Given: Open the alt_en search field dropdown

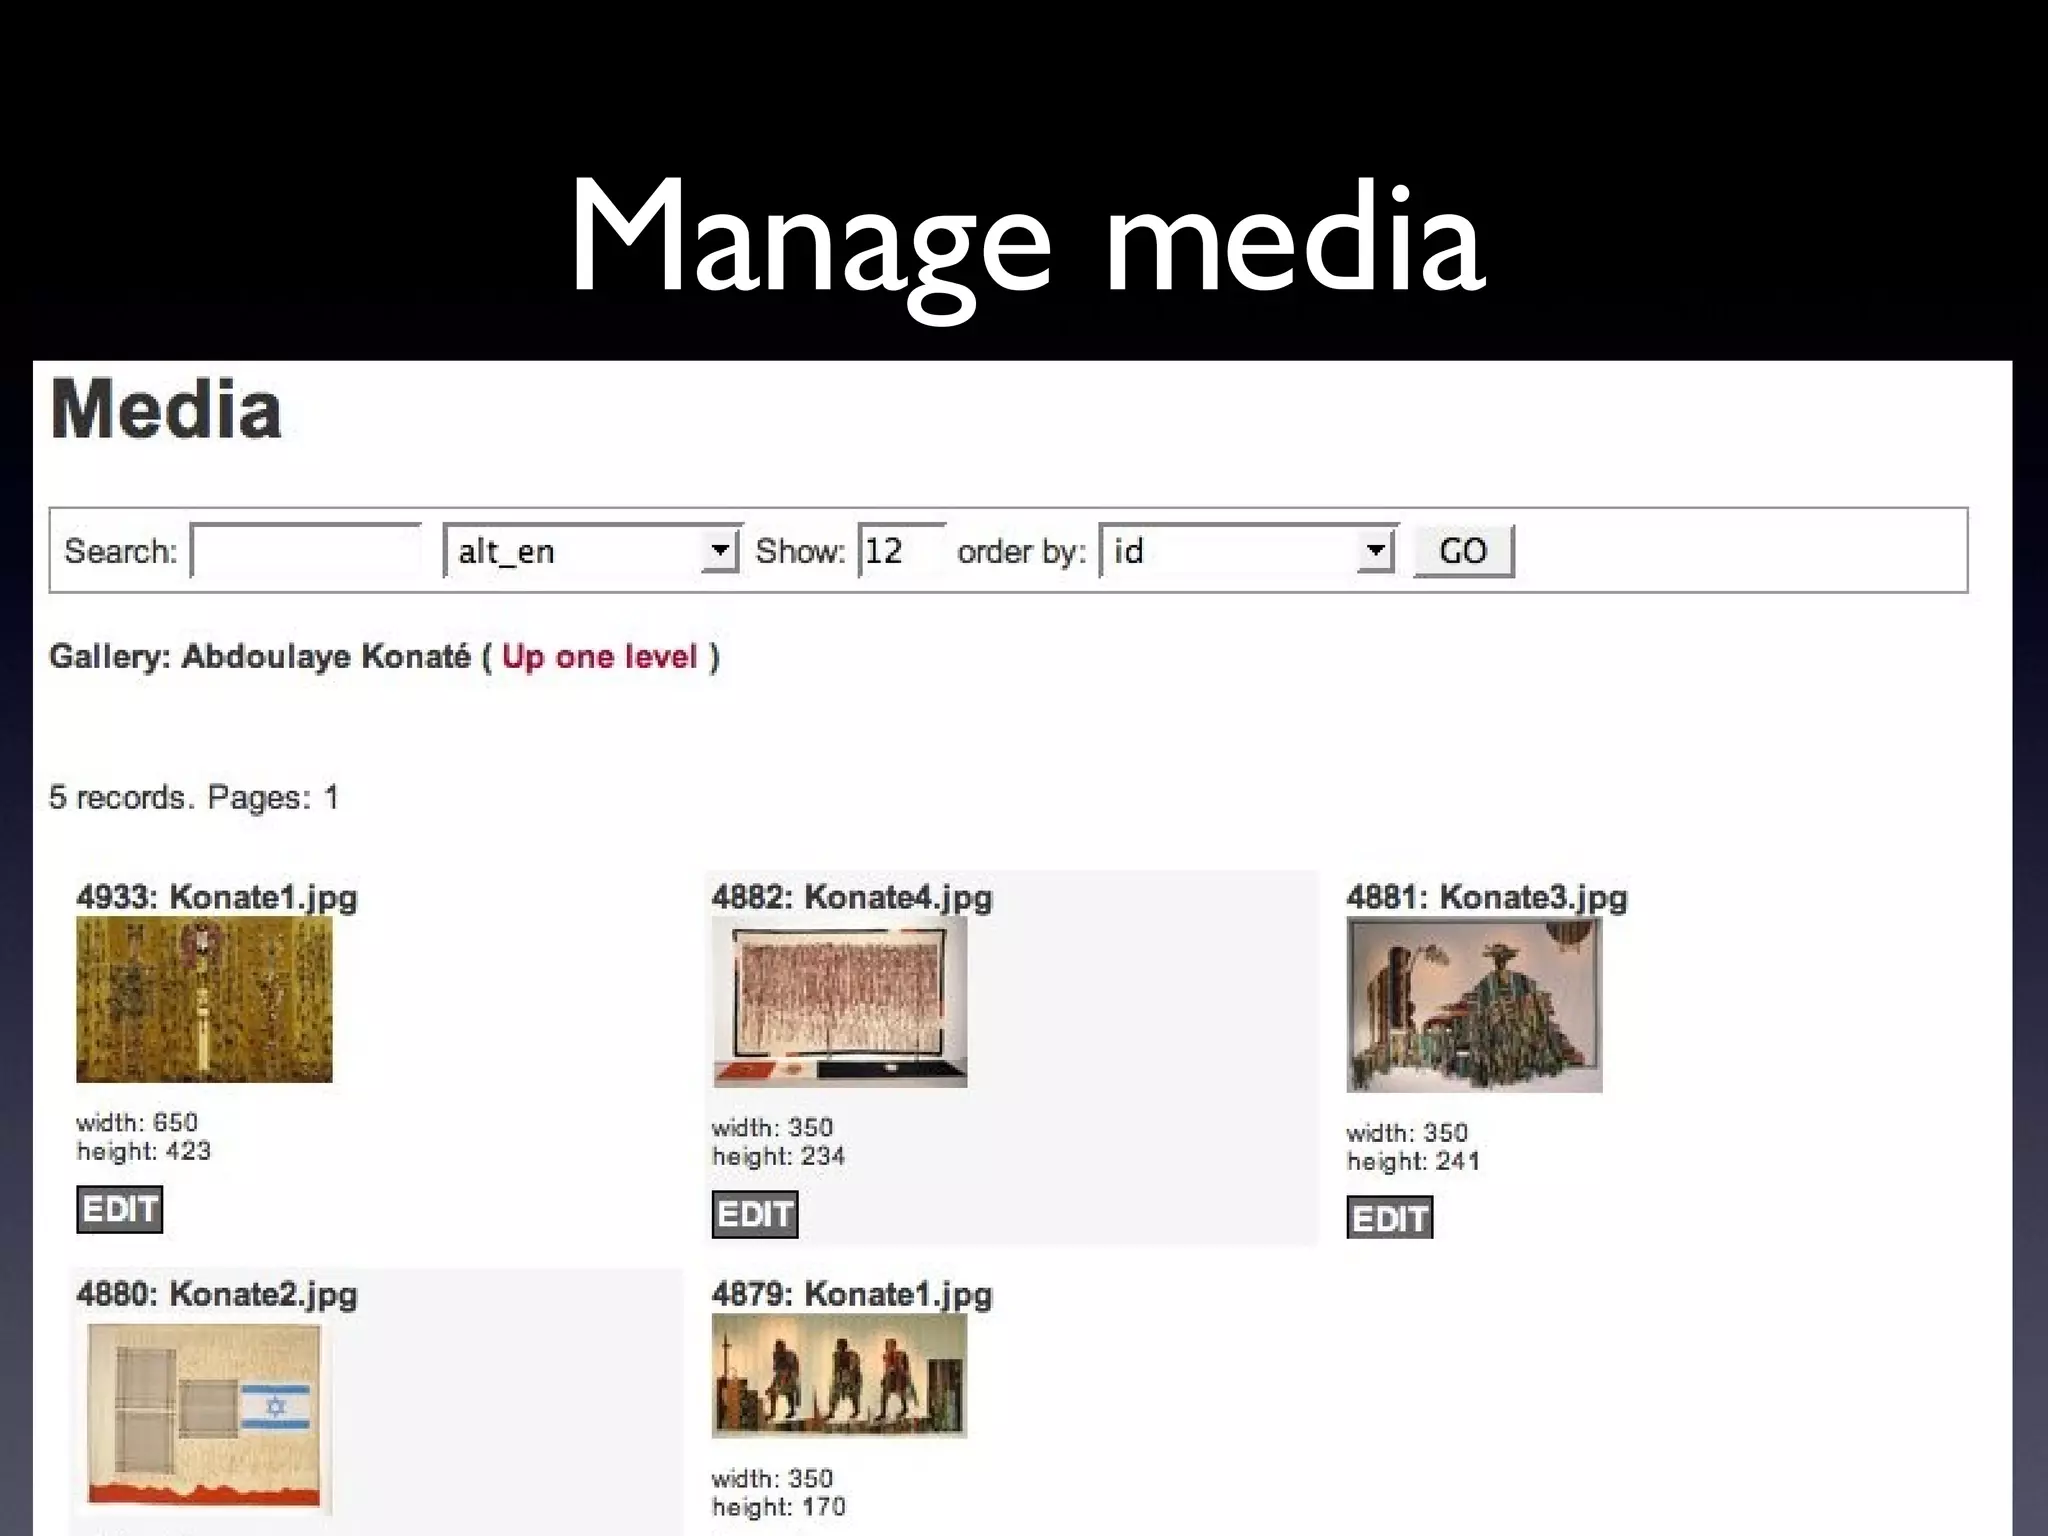Looking at the screenshot, I should (592, 551).
